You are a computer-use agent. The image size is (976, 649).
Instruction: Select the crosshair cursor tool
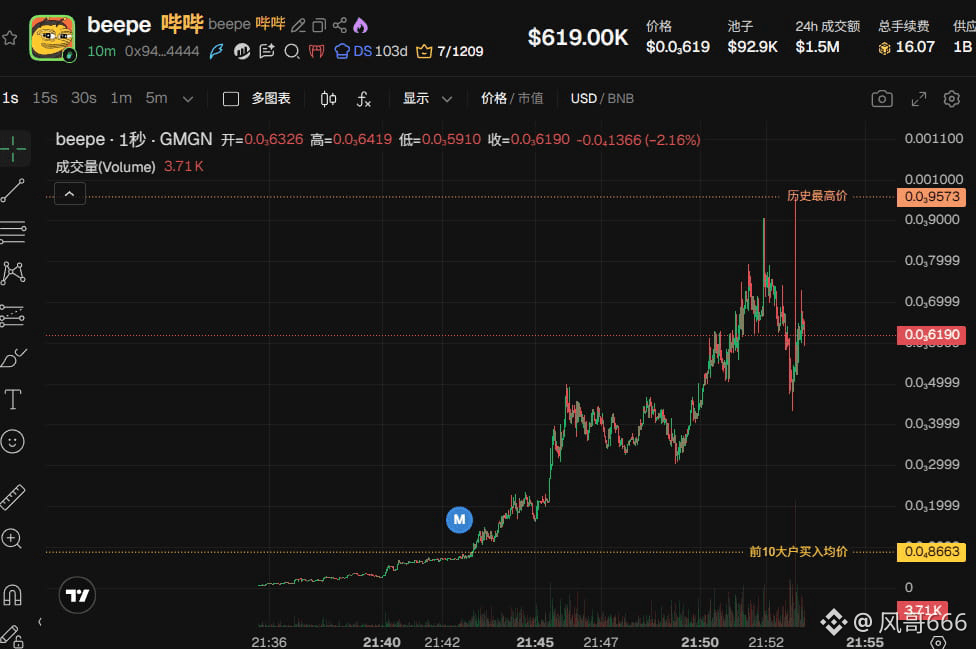pyautogui.click(x=13, y=148)
